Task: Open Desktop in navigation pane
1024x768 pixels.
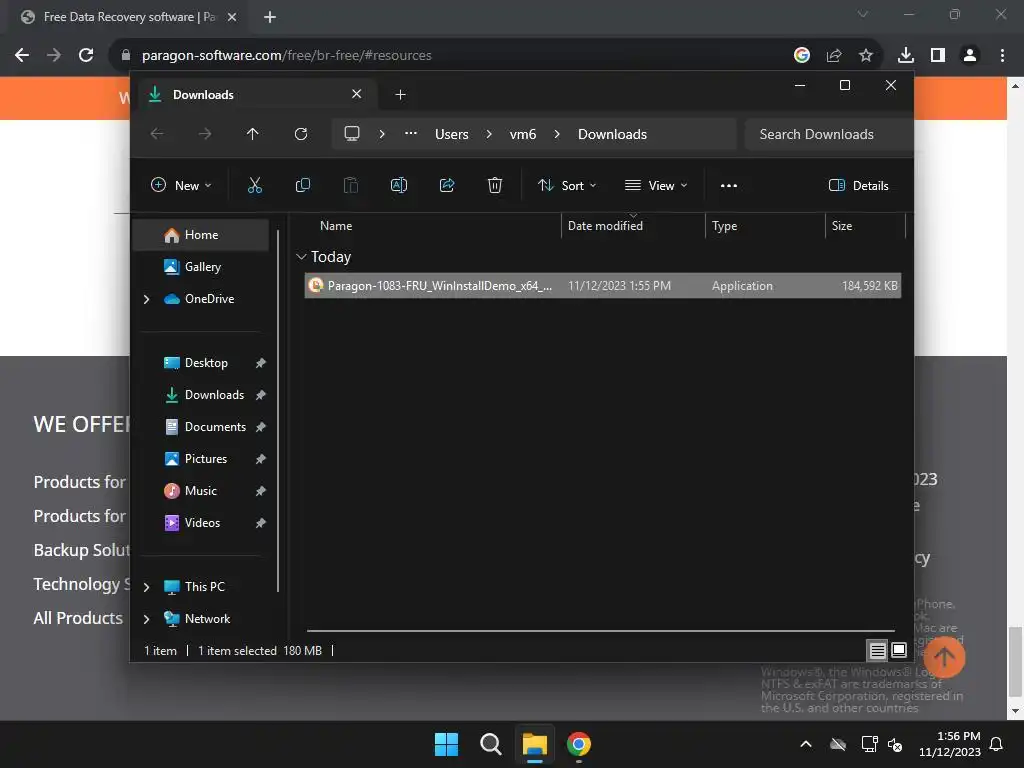Action: click(x=200, y=362)
